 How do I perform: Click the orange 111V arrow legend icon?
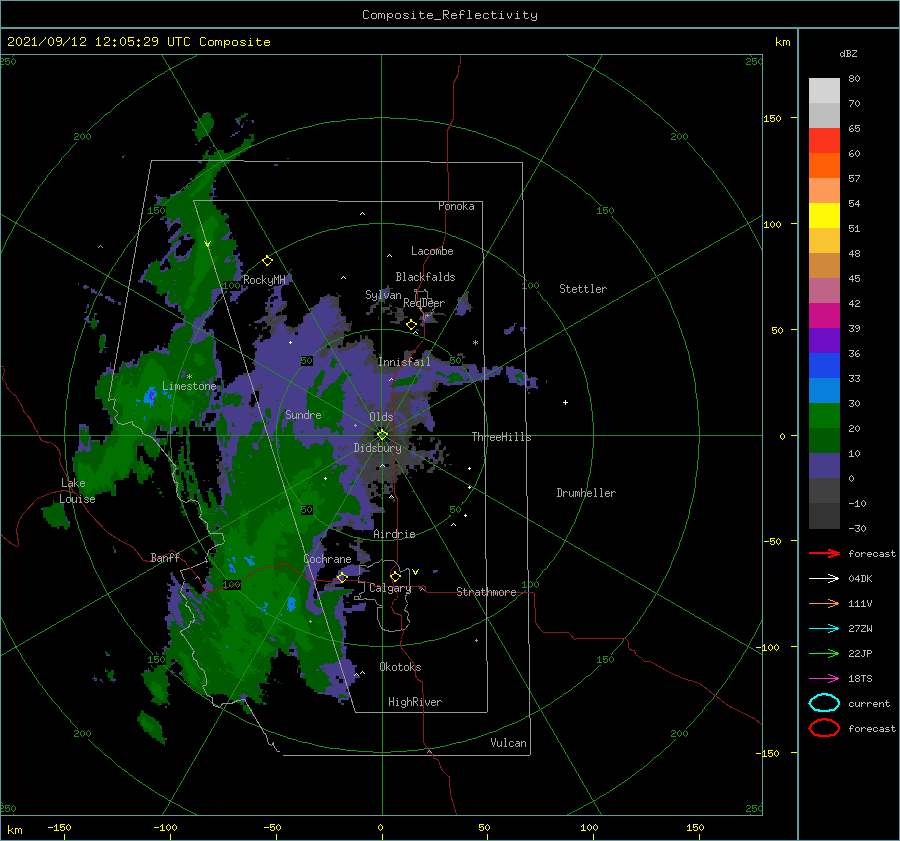824,603
